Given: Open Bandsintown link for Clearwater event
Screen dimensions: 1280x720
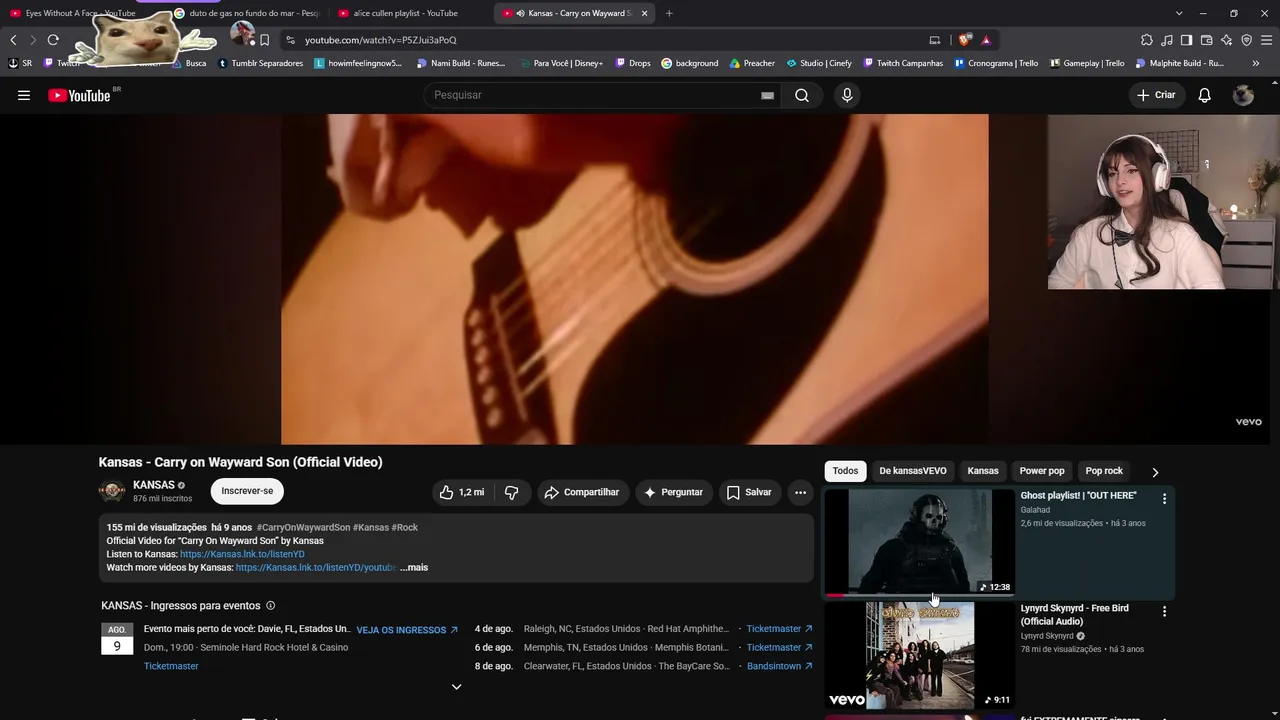Looking at the screenshot, I should 779,666.
